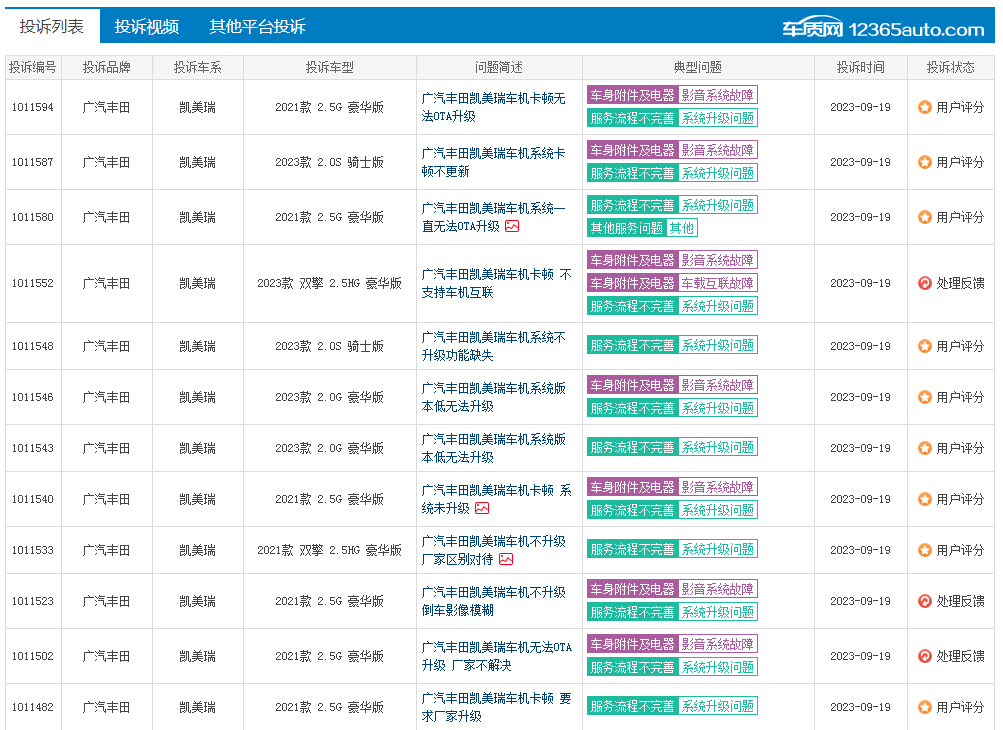Viewport: 1003px width, 730px height.
Task: Click processing feedback icon for complaint 1011502
Action: [x=924, y=656]
